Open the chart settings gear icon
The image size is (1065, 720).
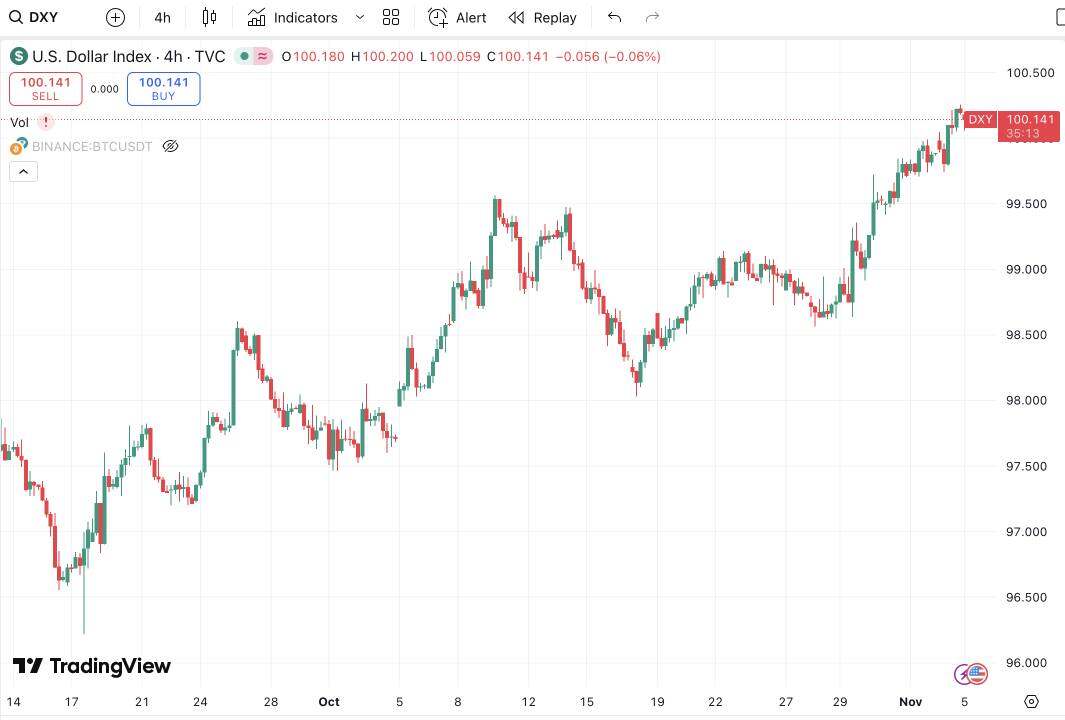1031,703
